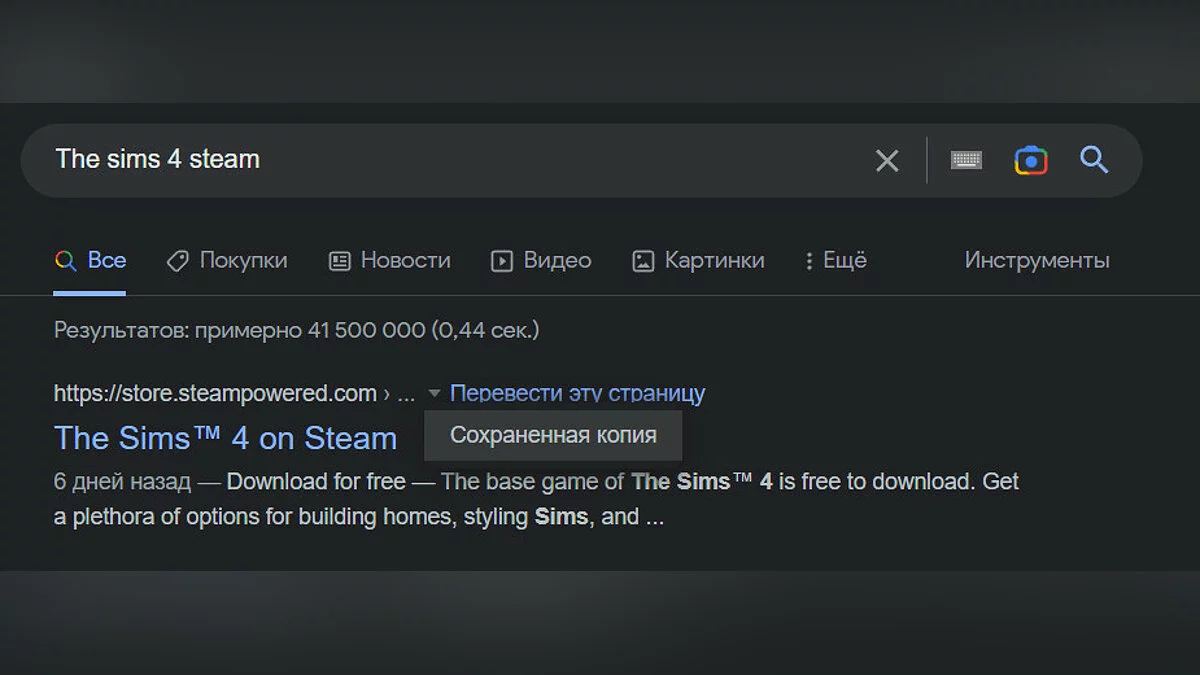Click the store.steampowered.com URL
The height and width of the screenshot is (675, 1200).
click(215, 394)
